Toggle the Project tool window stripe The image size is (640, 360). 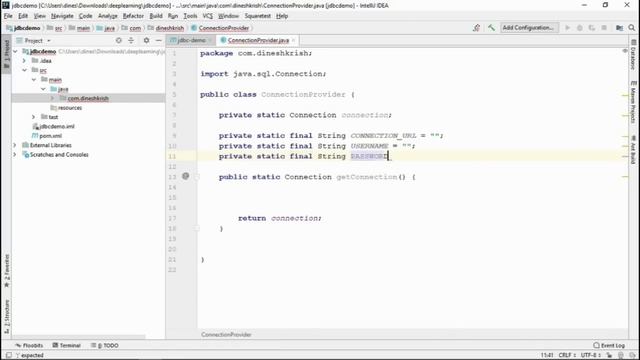(6, 54)
